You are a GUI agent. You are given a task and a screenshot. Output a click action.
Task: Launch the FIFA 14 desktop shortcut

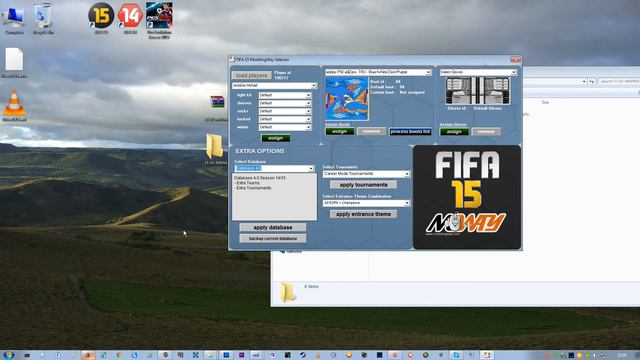click(130, 18)
